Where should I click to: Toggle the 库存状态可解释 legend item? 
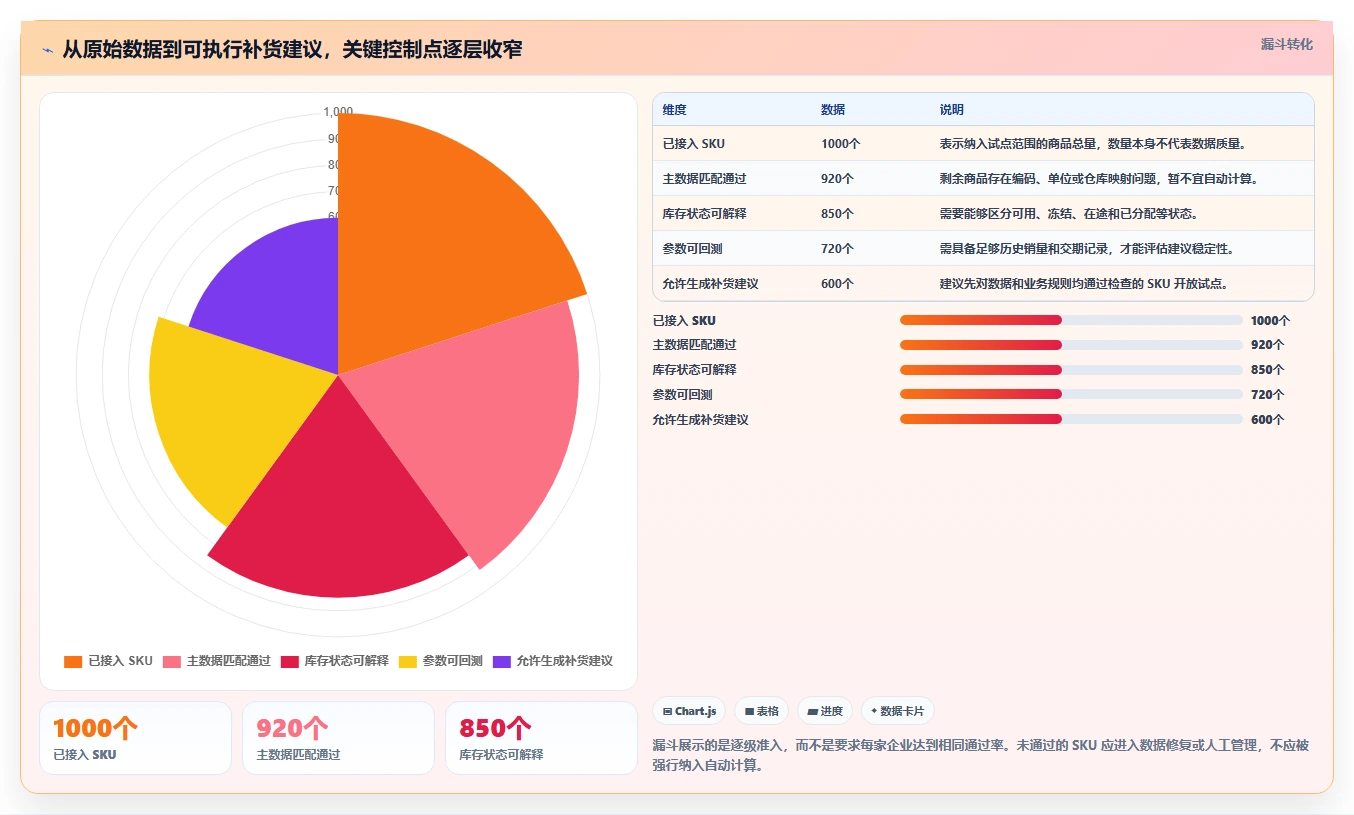(x=334, y=661)
